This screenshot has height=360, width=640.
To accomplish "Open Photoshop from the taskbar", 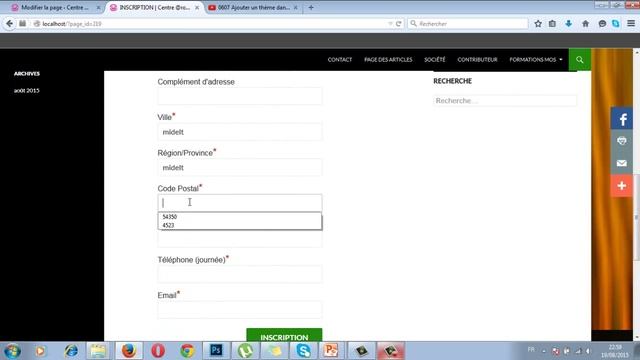I will [216, 351].
